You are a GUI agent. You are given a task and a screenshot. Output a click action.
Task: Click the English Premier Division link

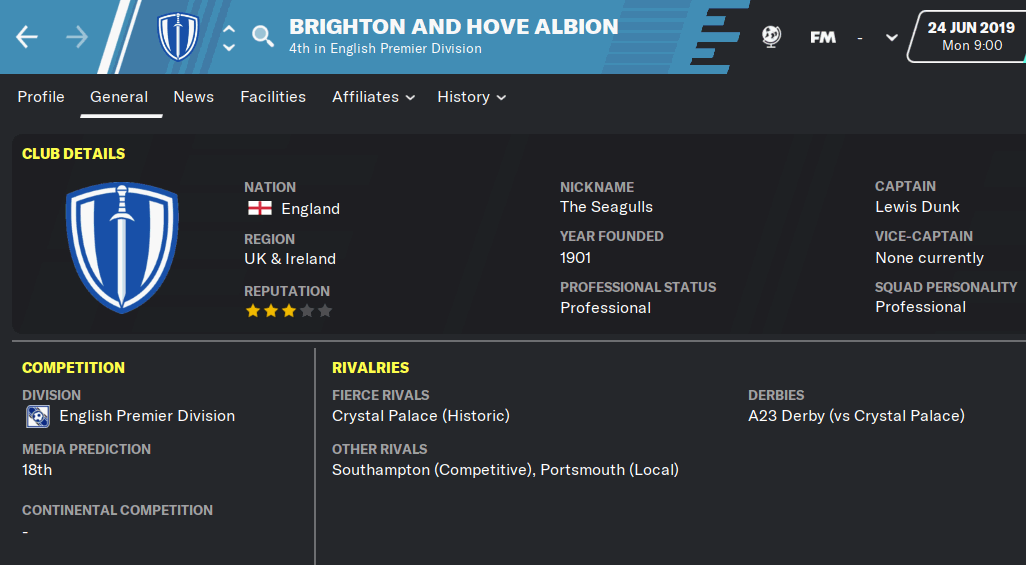point(147,416)
